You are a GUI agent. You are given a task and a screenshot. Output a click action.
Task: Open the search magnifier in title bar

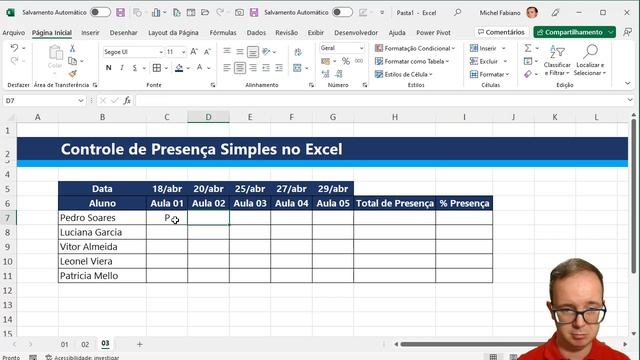[458, 13]
